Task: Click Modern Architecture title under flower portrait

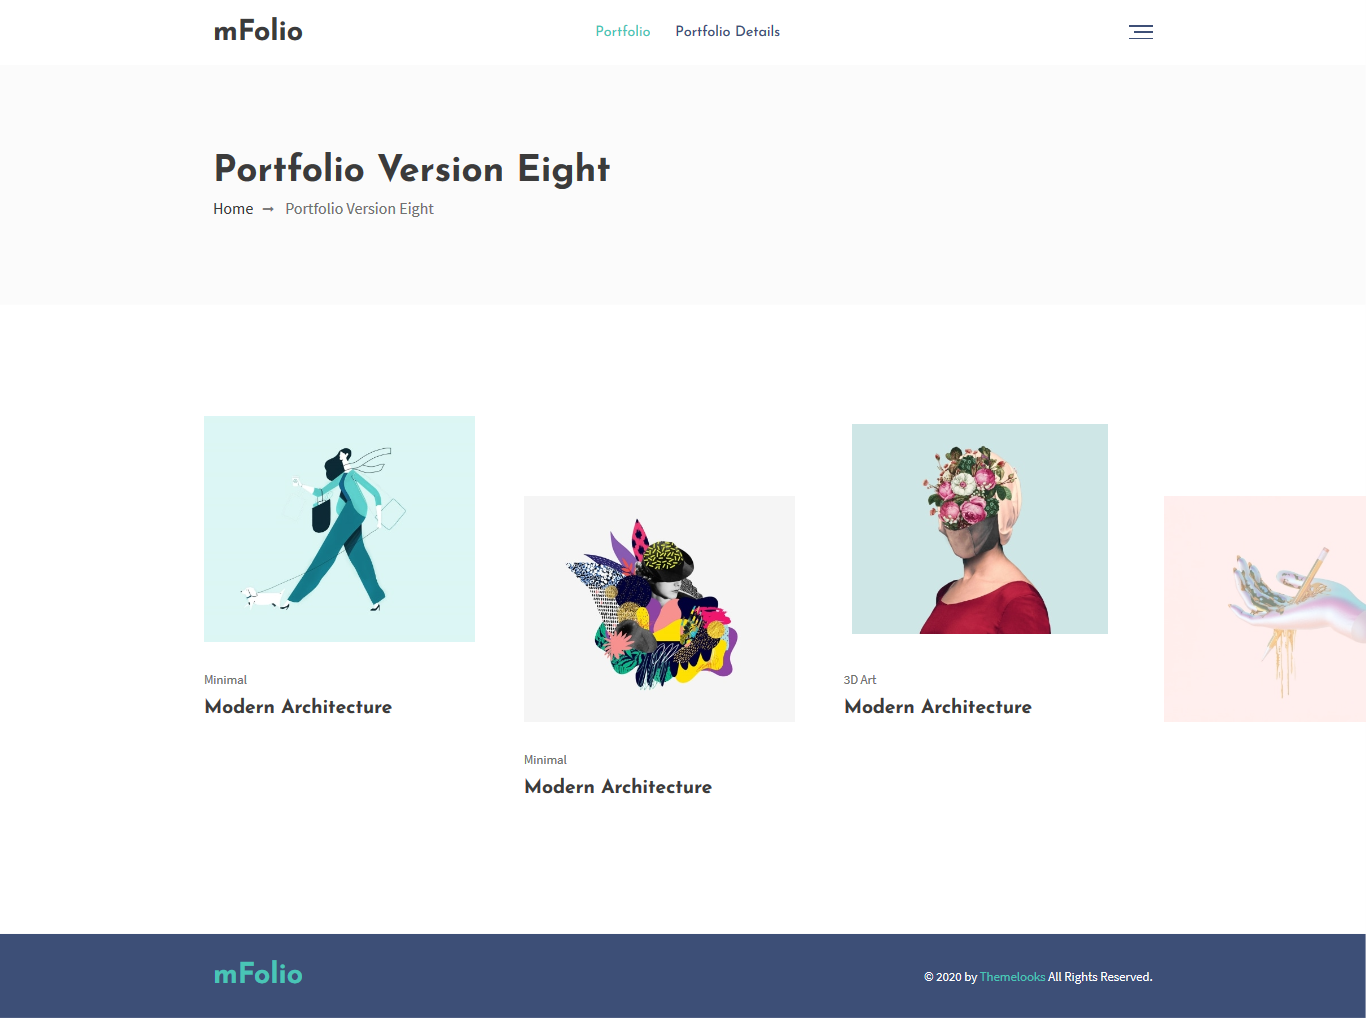Action: (938, 707)
